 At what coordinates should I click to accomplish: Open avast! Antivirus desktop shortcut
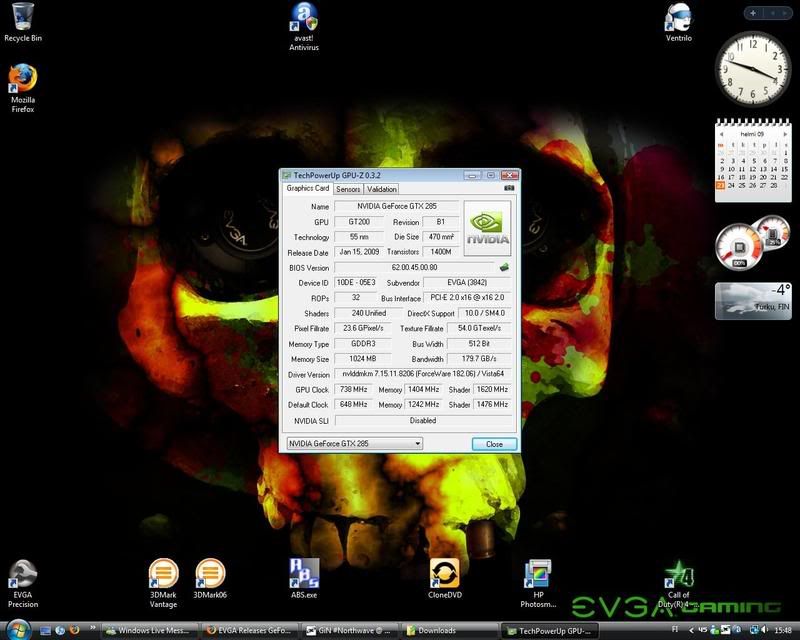click(303, 19)
